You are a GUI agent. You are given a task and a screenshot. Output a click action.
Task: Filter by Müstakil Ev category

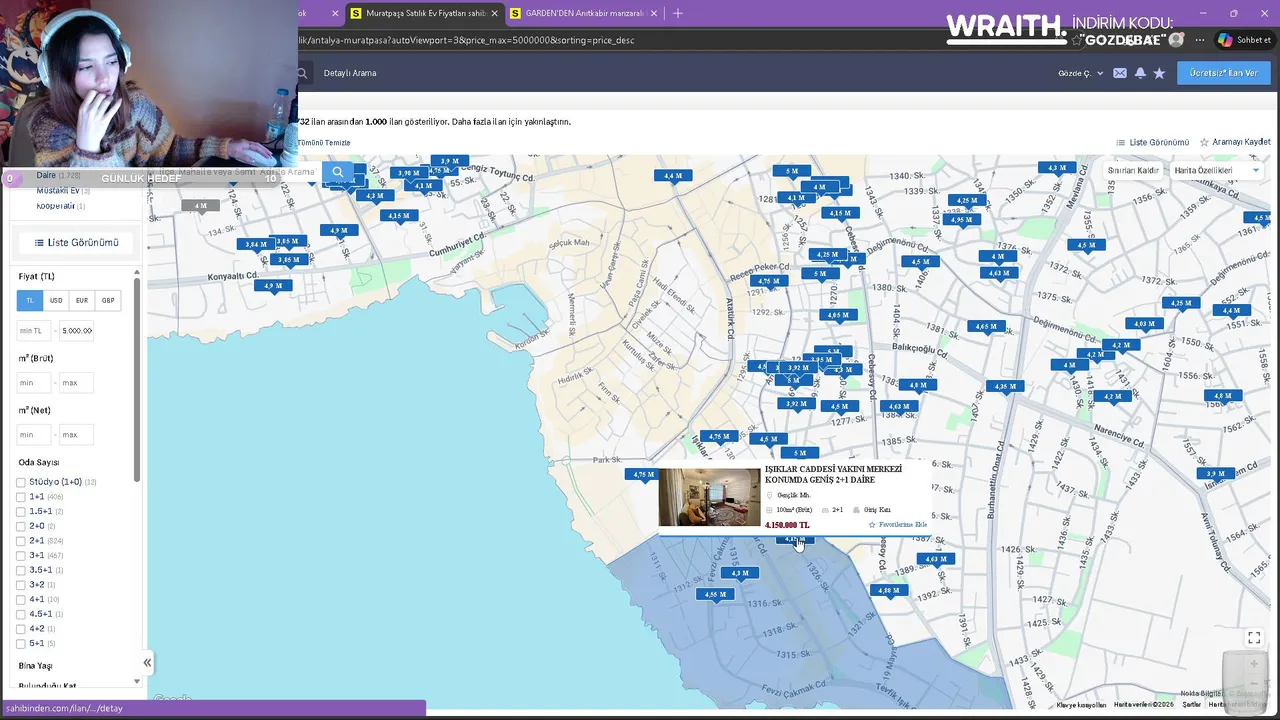(58, 190)
